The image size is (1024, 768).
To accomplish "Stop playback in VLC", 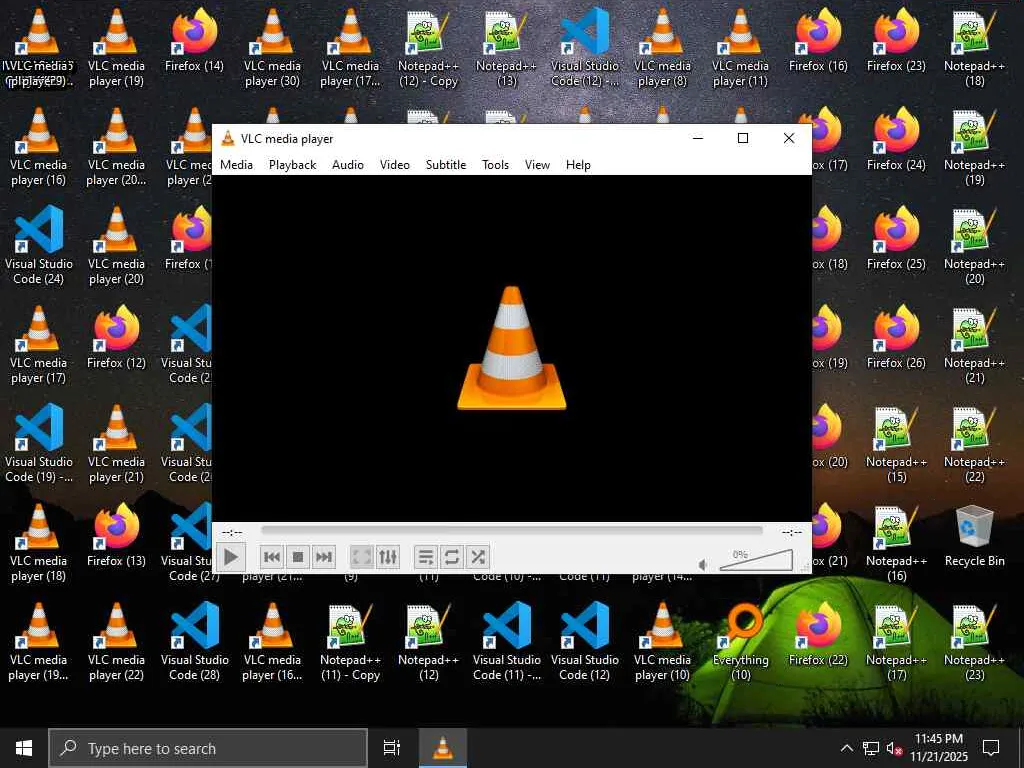I will [x=298, y=557].
